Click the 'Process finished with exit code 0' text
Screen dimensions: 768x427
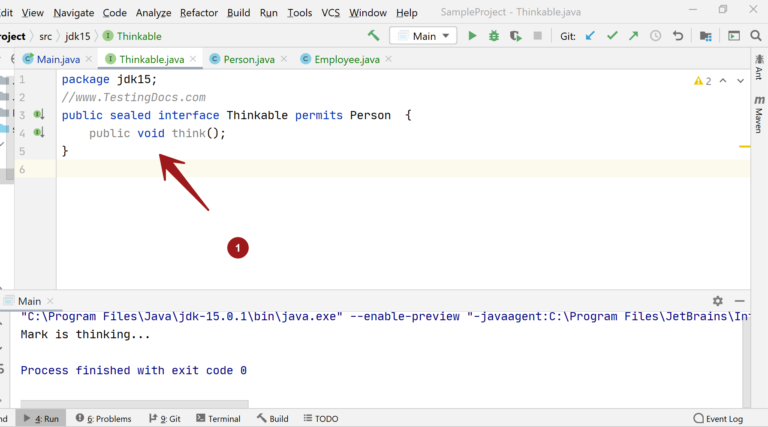pyautogui.click(x=134, y=370)
